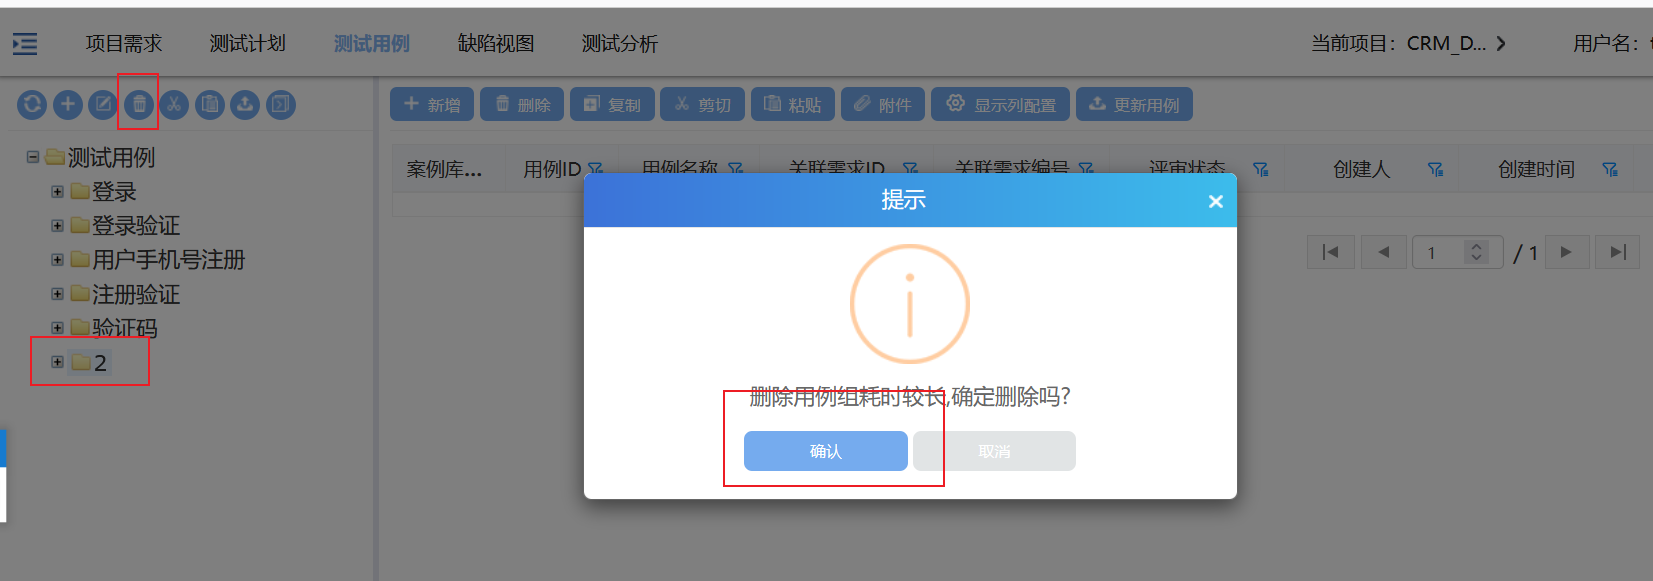Viewport: 1653px width, 581px height.
Task: Click the filter icon beside 用例名称
Action: [736, 168]
